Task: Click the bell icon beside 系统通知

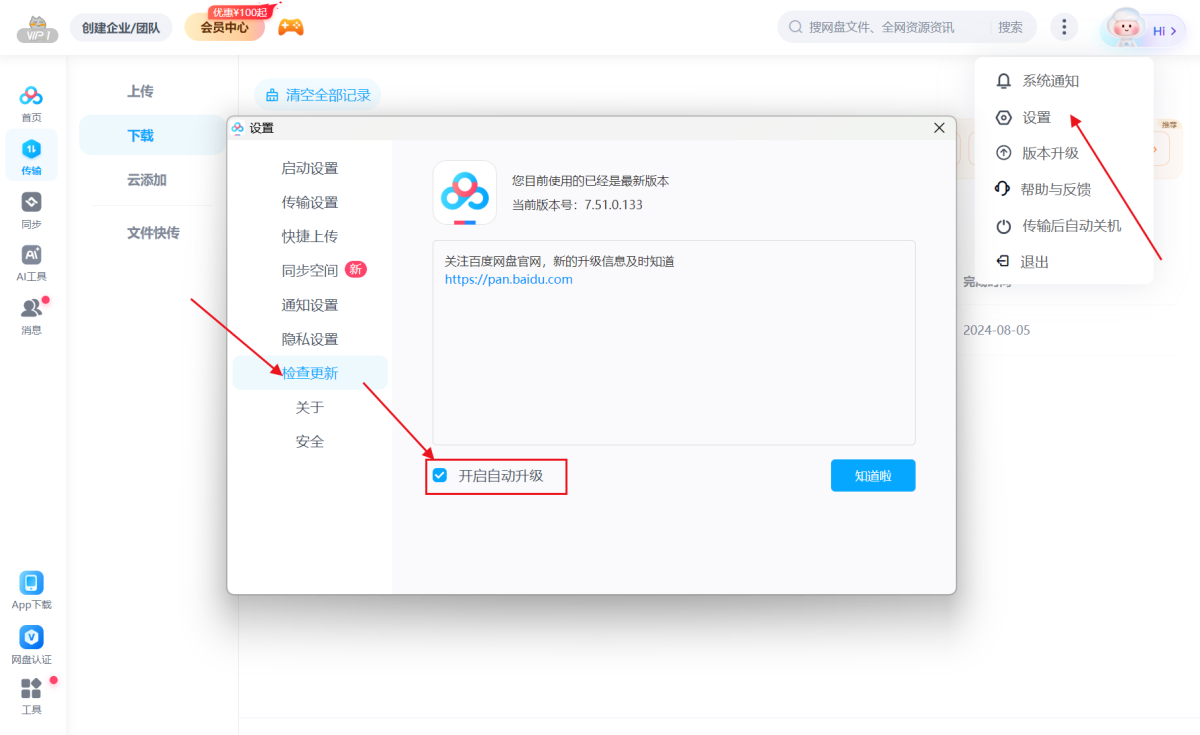Action: (1004, 81)
